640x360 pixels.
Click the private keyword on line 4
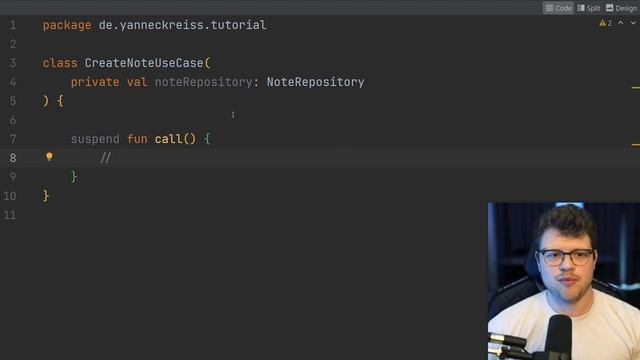(x=95, y=82)
